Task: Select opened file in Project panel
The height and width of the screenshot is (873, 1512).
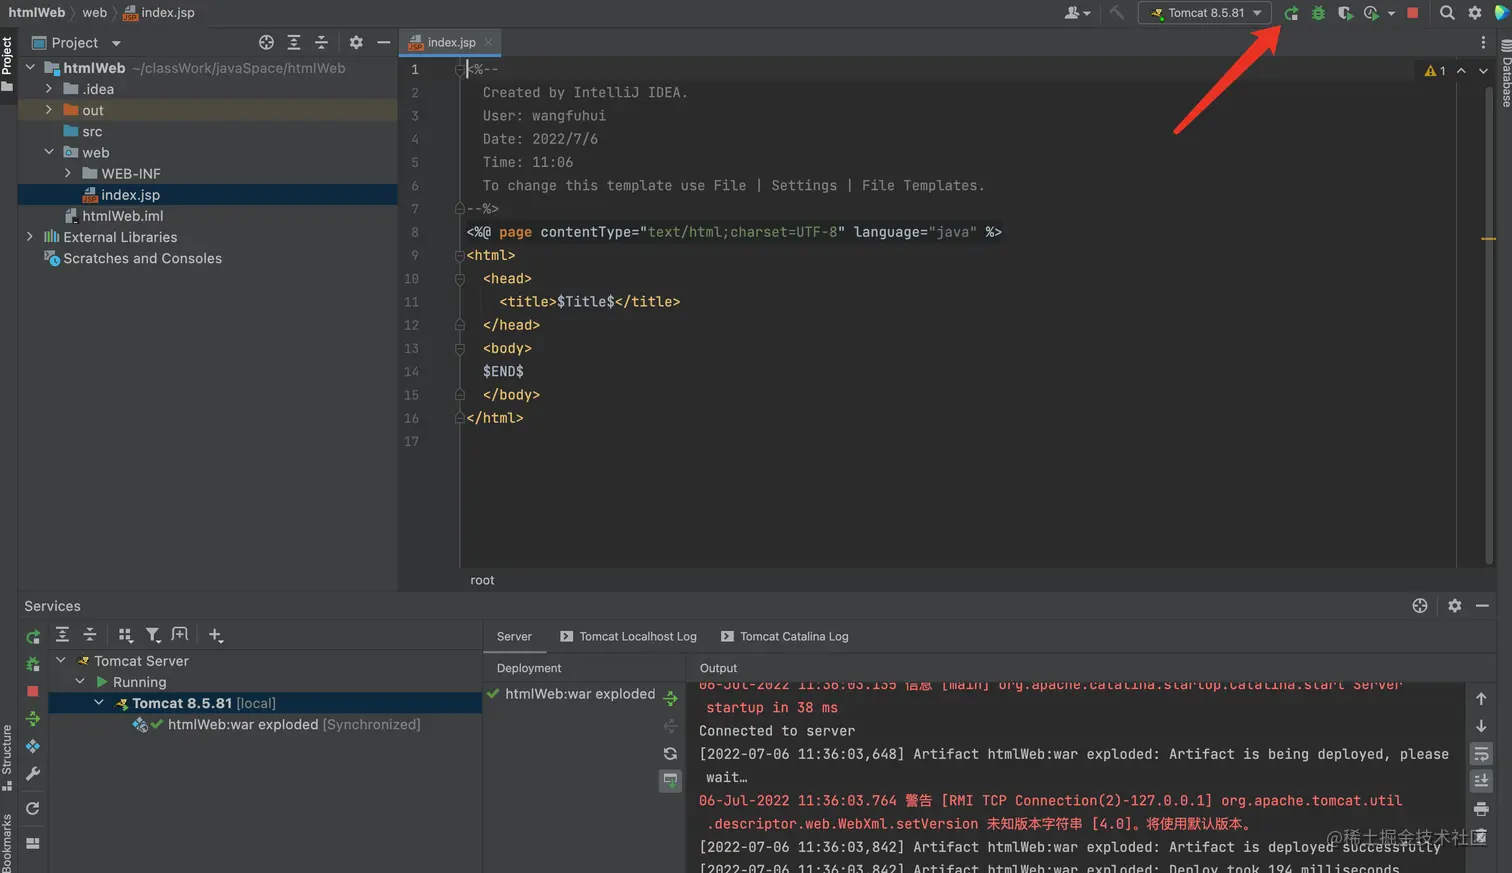Action: (266, 42)
